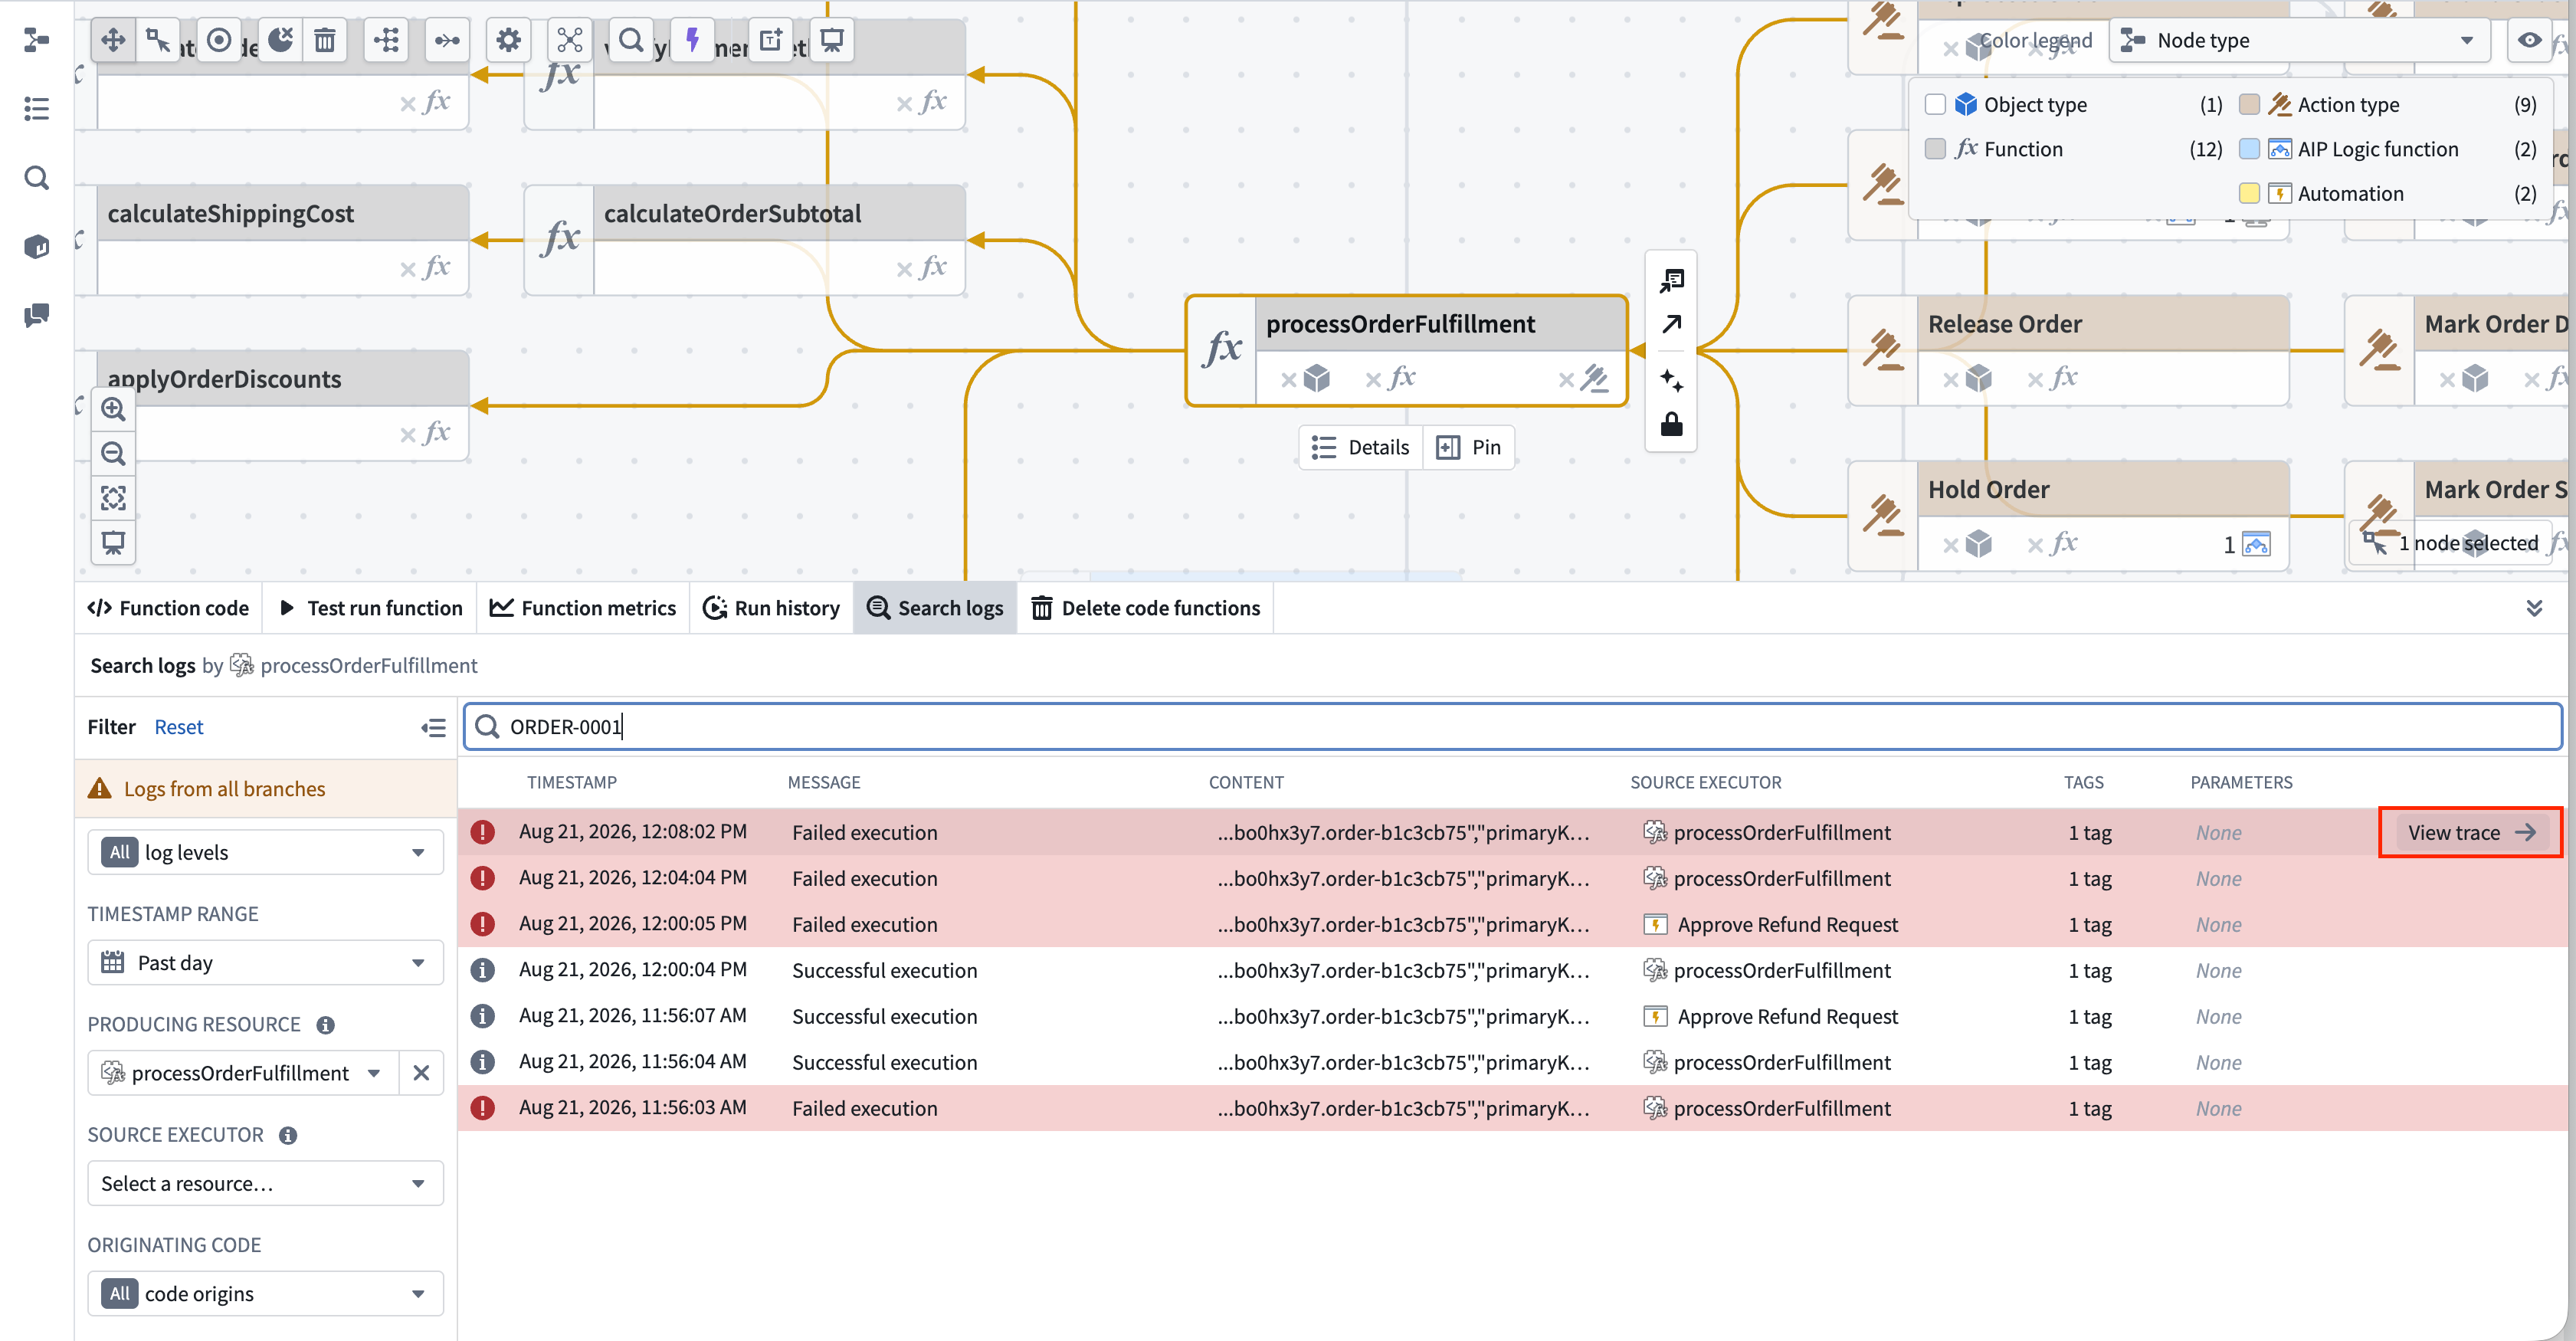The height and width of the screenshot is (1341, 2576).
Task: Click the Details button below selected node
Action: tap(1360, 447)
